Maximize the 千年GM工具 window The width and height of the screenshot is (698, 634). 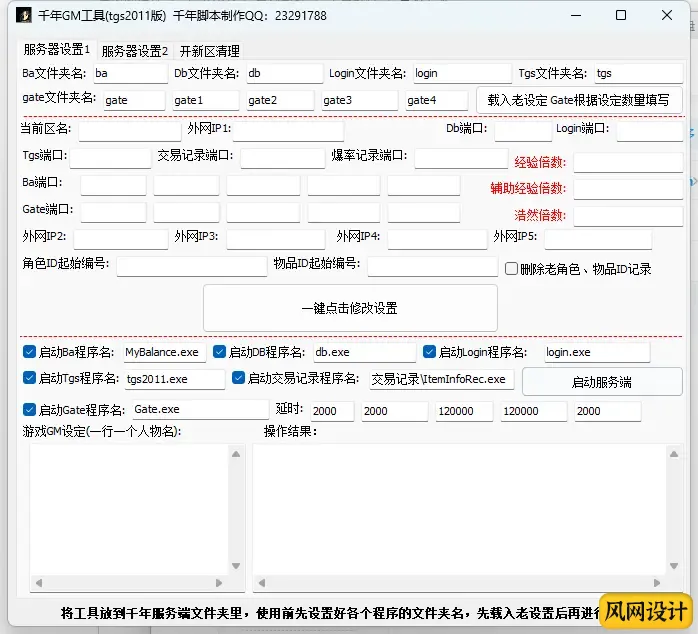tap(621, 15)
